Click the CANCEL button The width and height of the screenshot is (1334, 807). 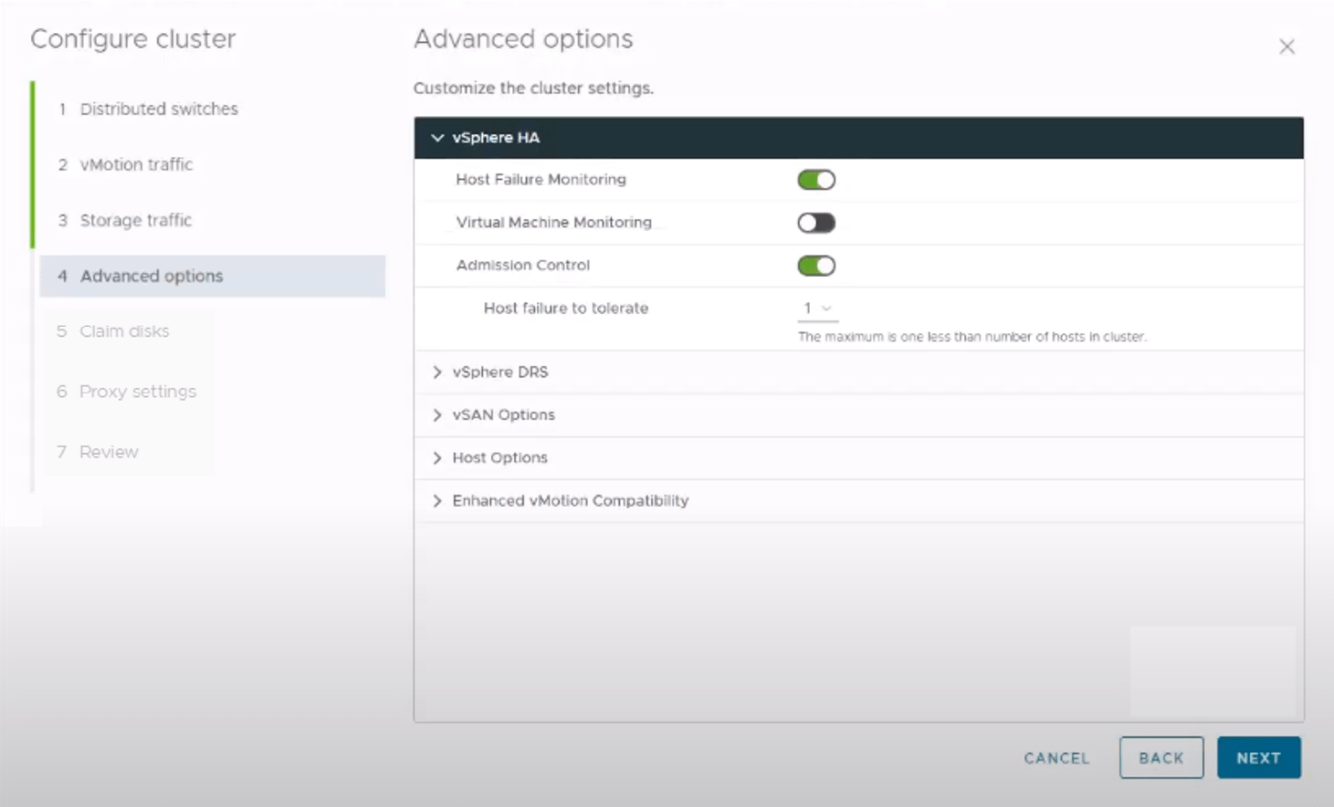point(1057,758)
